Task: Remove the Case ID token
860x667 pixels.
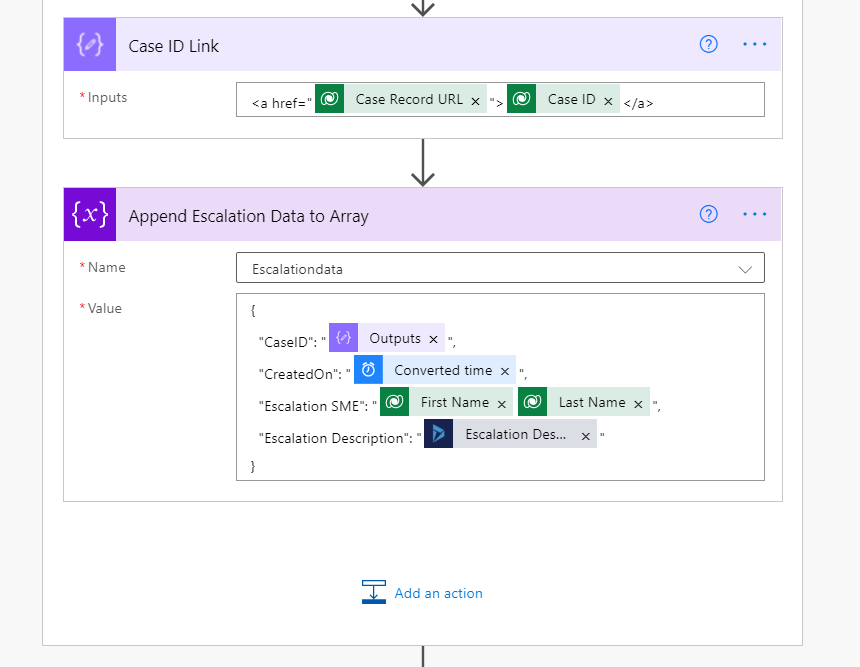Action: [x=608, y=101]
